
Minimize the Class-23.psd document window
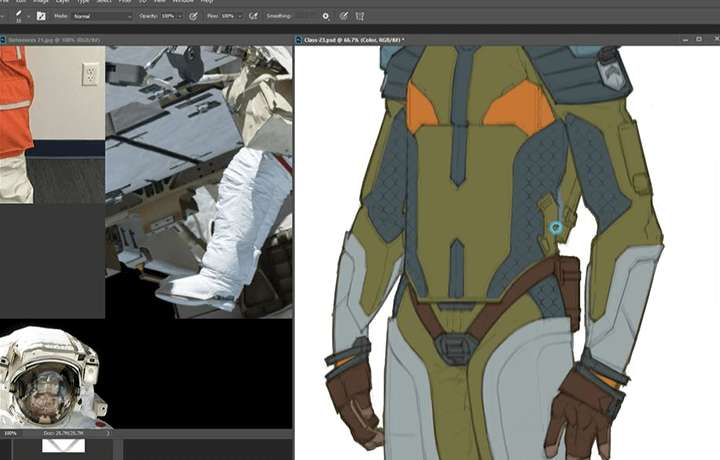pyautogui.click(x=686, y=40)
